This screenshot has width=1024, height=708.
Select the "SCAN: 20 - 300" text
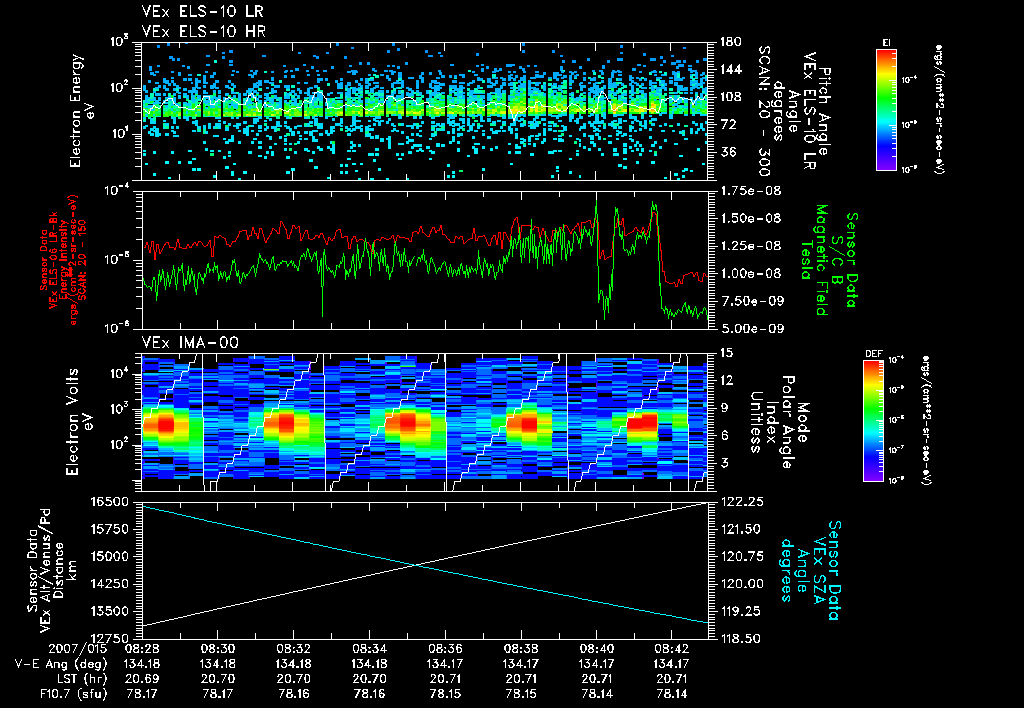pos(763,110)
